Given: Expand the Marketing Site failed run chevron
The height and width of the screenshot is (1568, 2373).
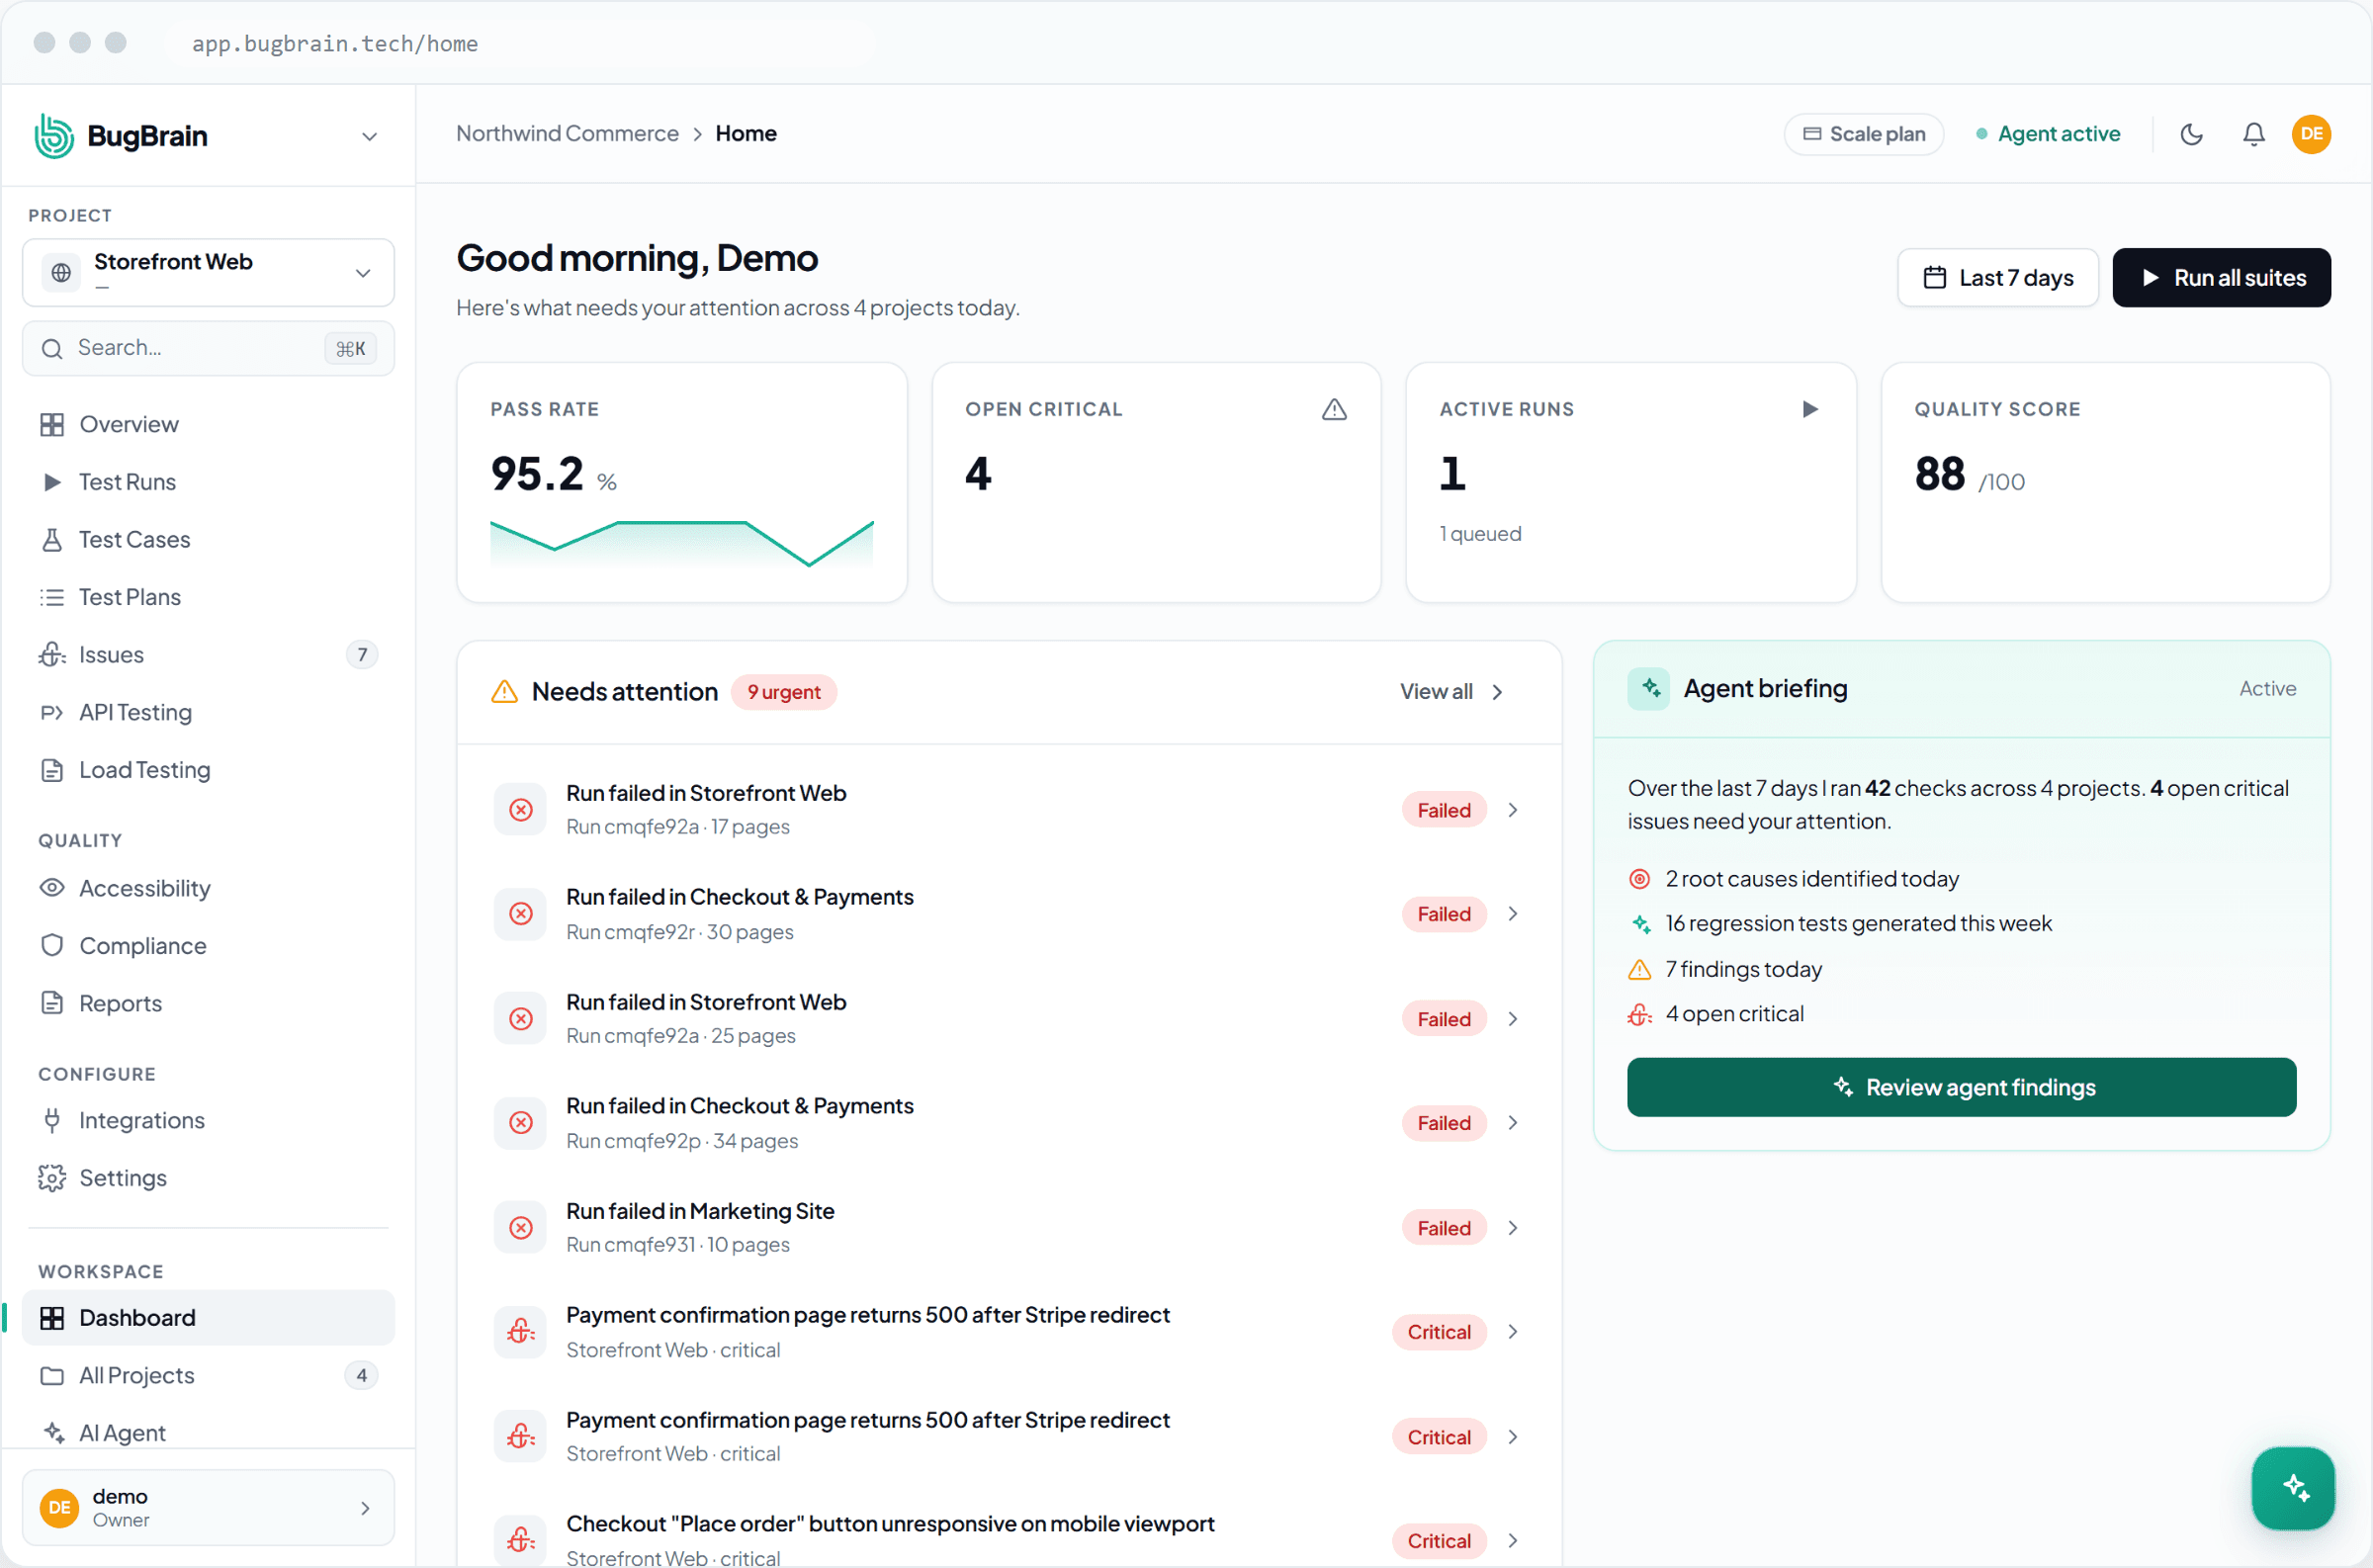Looking at the screenshot, I should coord(1513,1228).
